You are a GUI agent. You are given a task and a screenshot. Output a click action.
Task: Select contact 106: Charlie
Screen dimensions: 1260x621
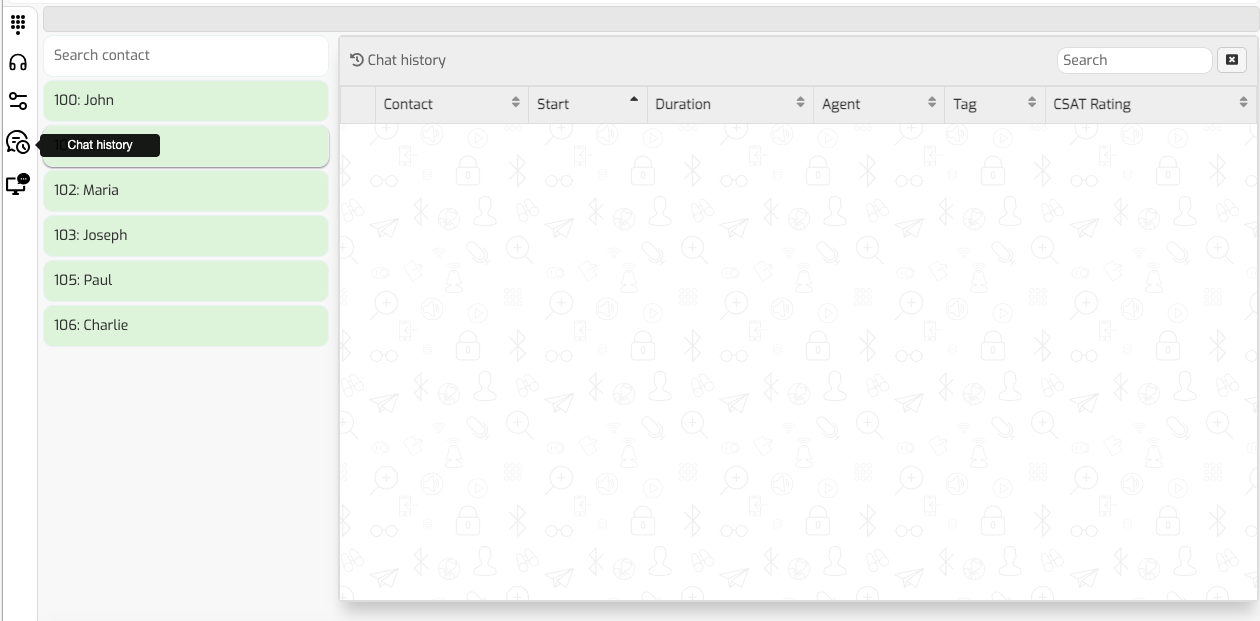coord(186,326)
